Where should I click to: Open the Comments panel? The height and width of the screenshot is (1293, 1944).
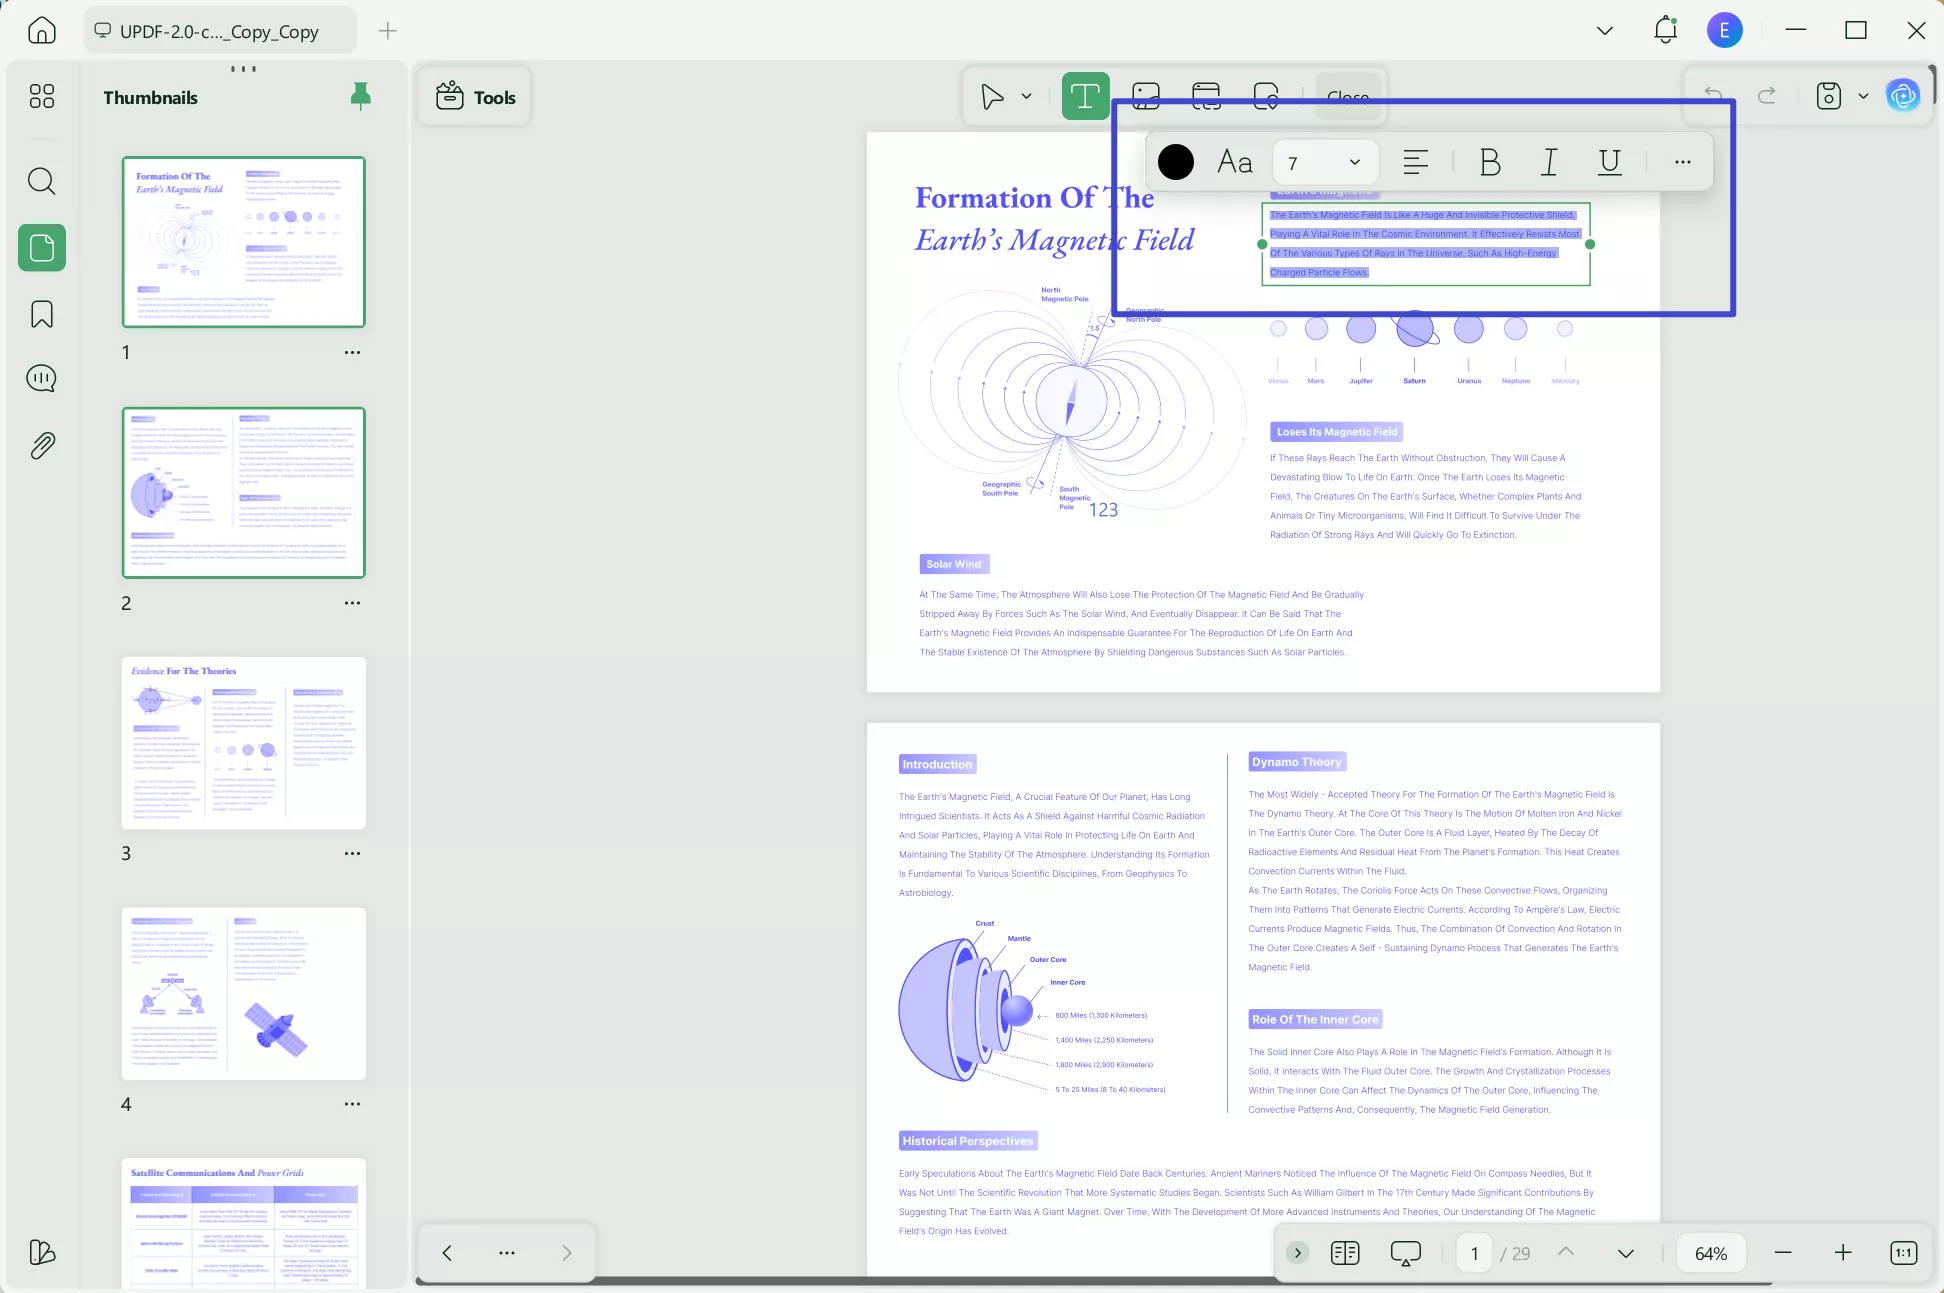41,378
